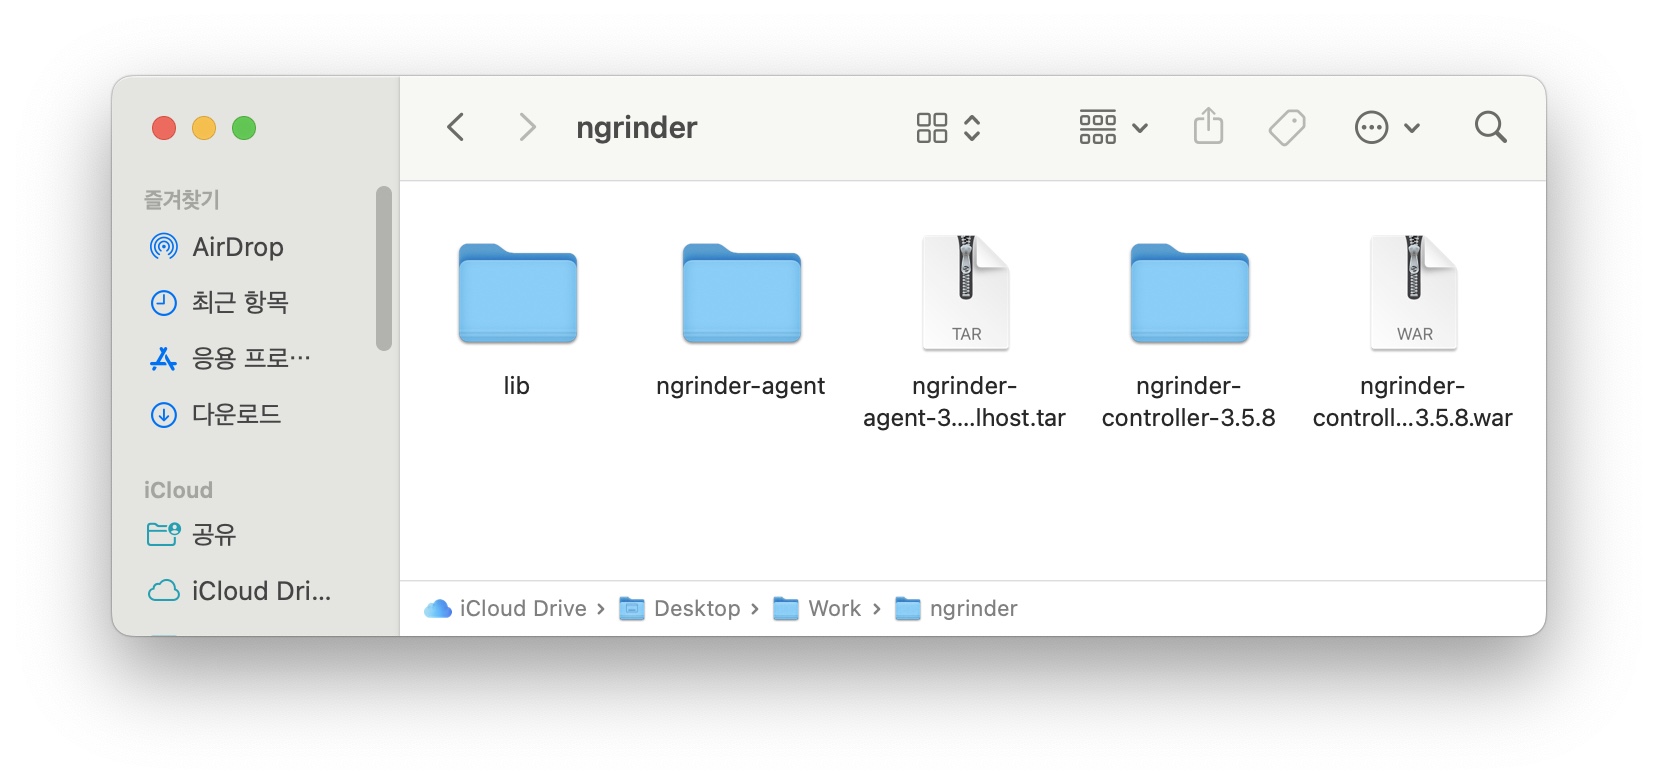
Task: Go forward with the right chevron
Action: [x=527, y=127]
